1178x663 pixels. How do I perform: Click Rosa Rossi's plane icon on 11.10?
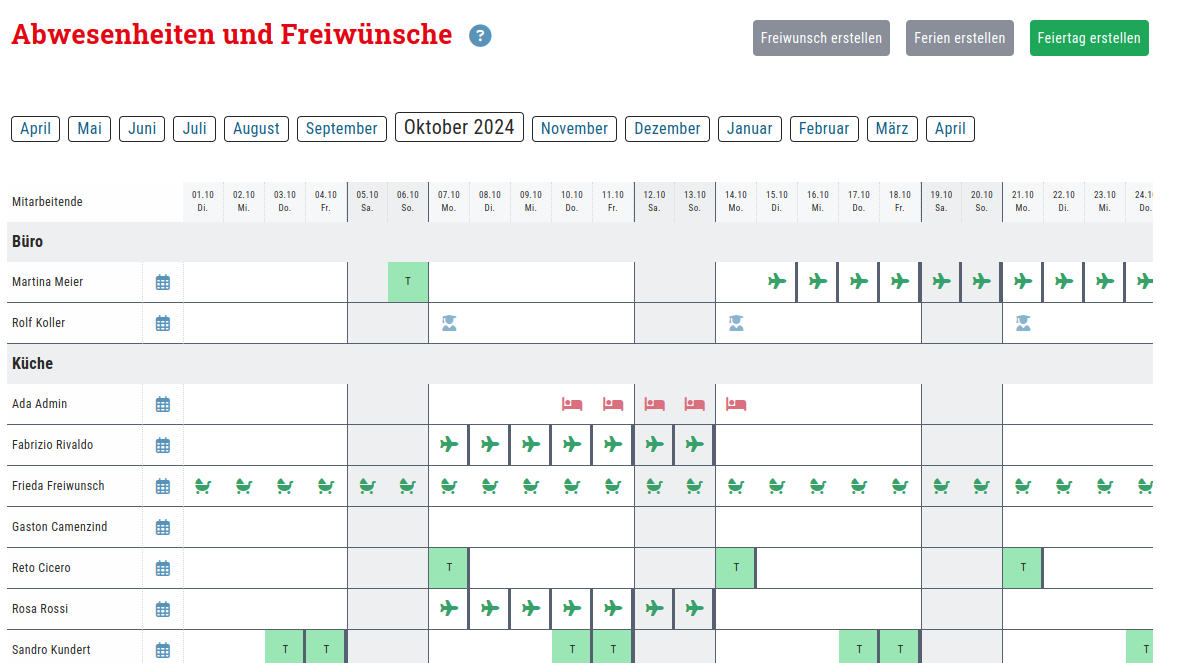[x=613, y=608]
